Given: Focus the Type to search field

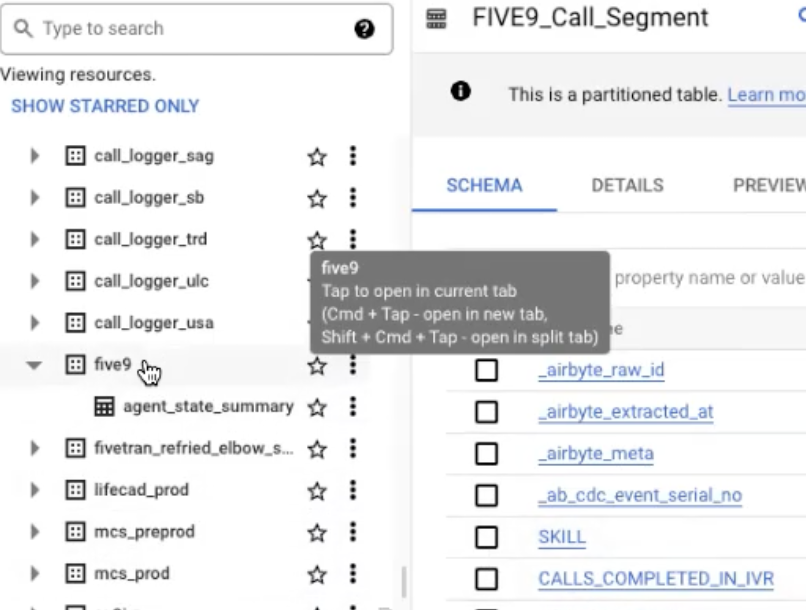Looking at the screenshot, I should point(190,29).
